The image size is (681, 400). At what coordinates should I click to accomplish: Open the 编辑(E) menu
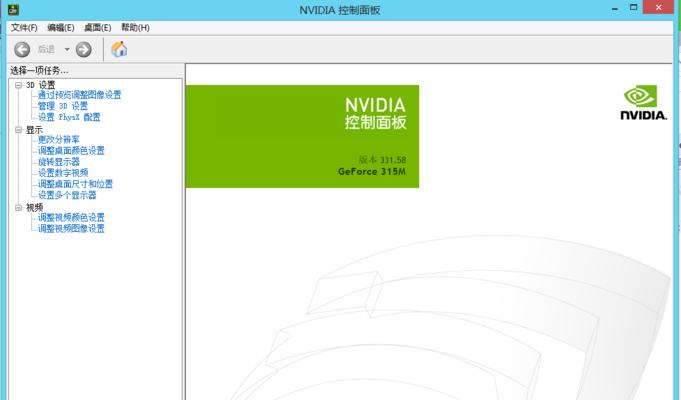[60, 28]
